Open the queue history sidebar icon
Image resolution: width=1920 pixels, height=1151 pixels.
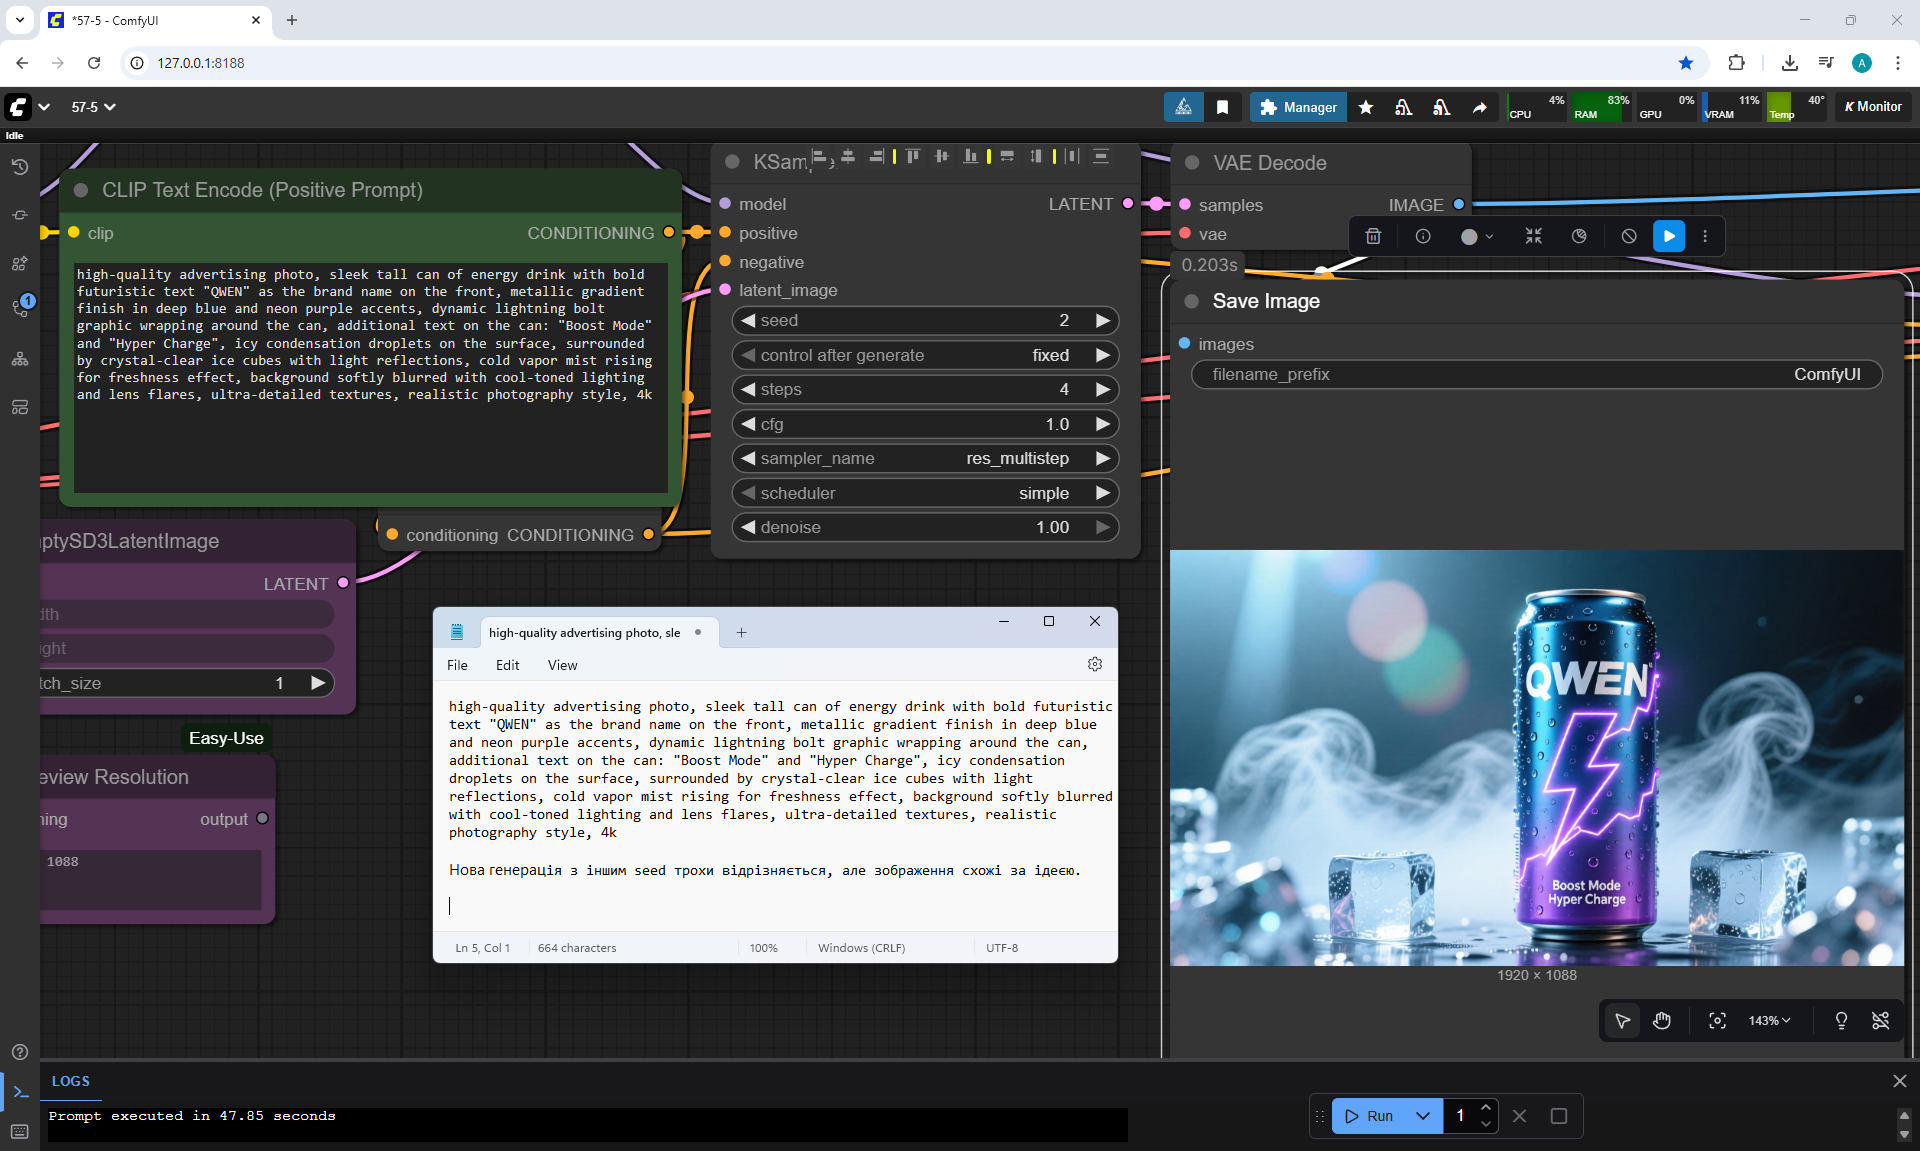pos(20,167)
